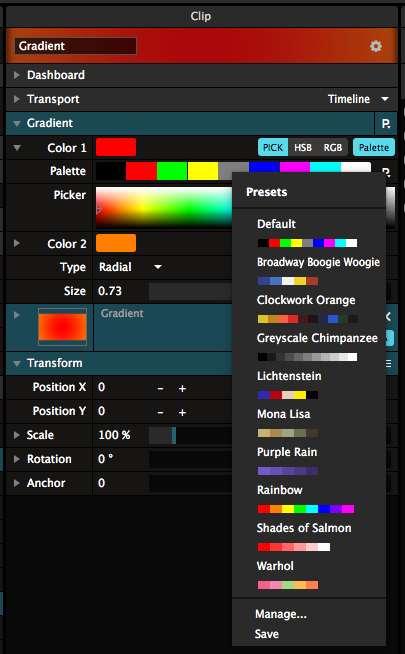Viewport: 405px width, 654px height.
Task: Decrease Position Y with minus icon
Action: coord(160,413)
